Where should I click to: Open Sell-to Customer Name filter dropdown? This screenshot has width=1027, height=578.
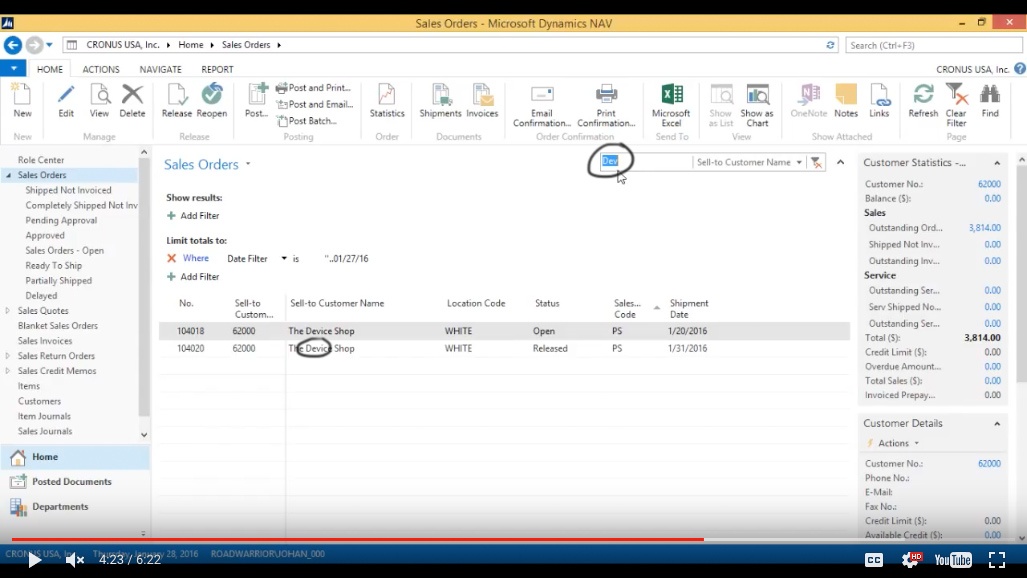(x=799, y=163)
